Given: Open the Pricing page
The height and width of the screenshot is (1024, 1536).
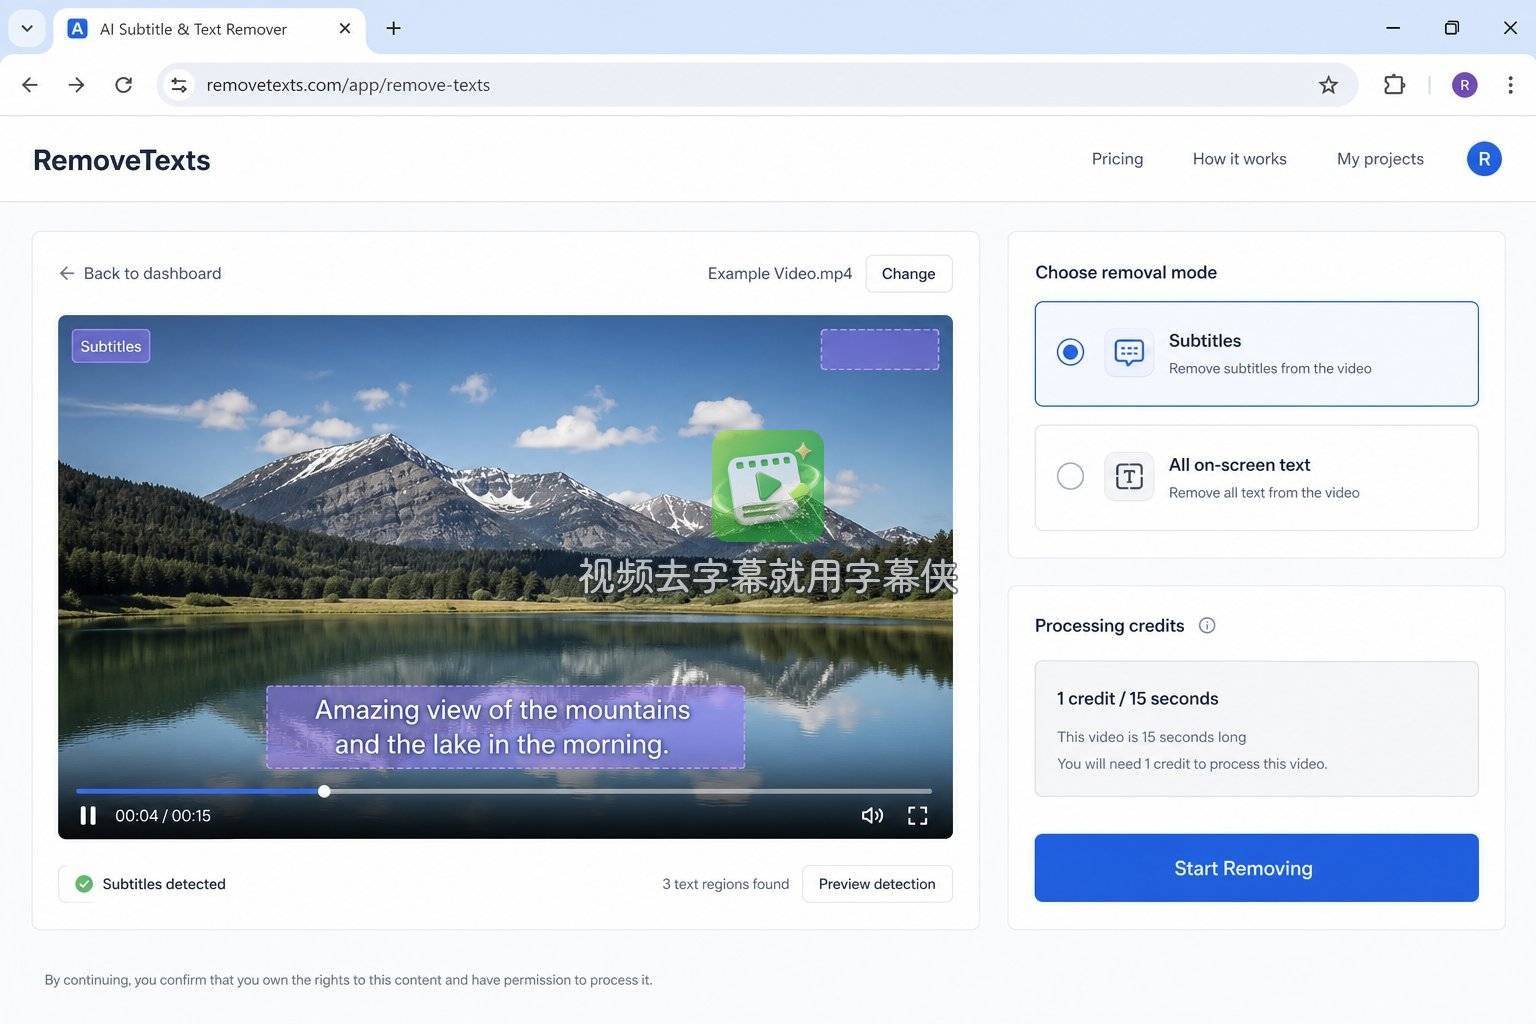Looking at the screenshot, I should [x=1117, y=159].
